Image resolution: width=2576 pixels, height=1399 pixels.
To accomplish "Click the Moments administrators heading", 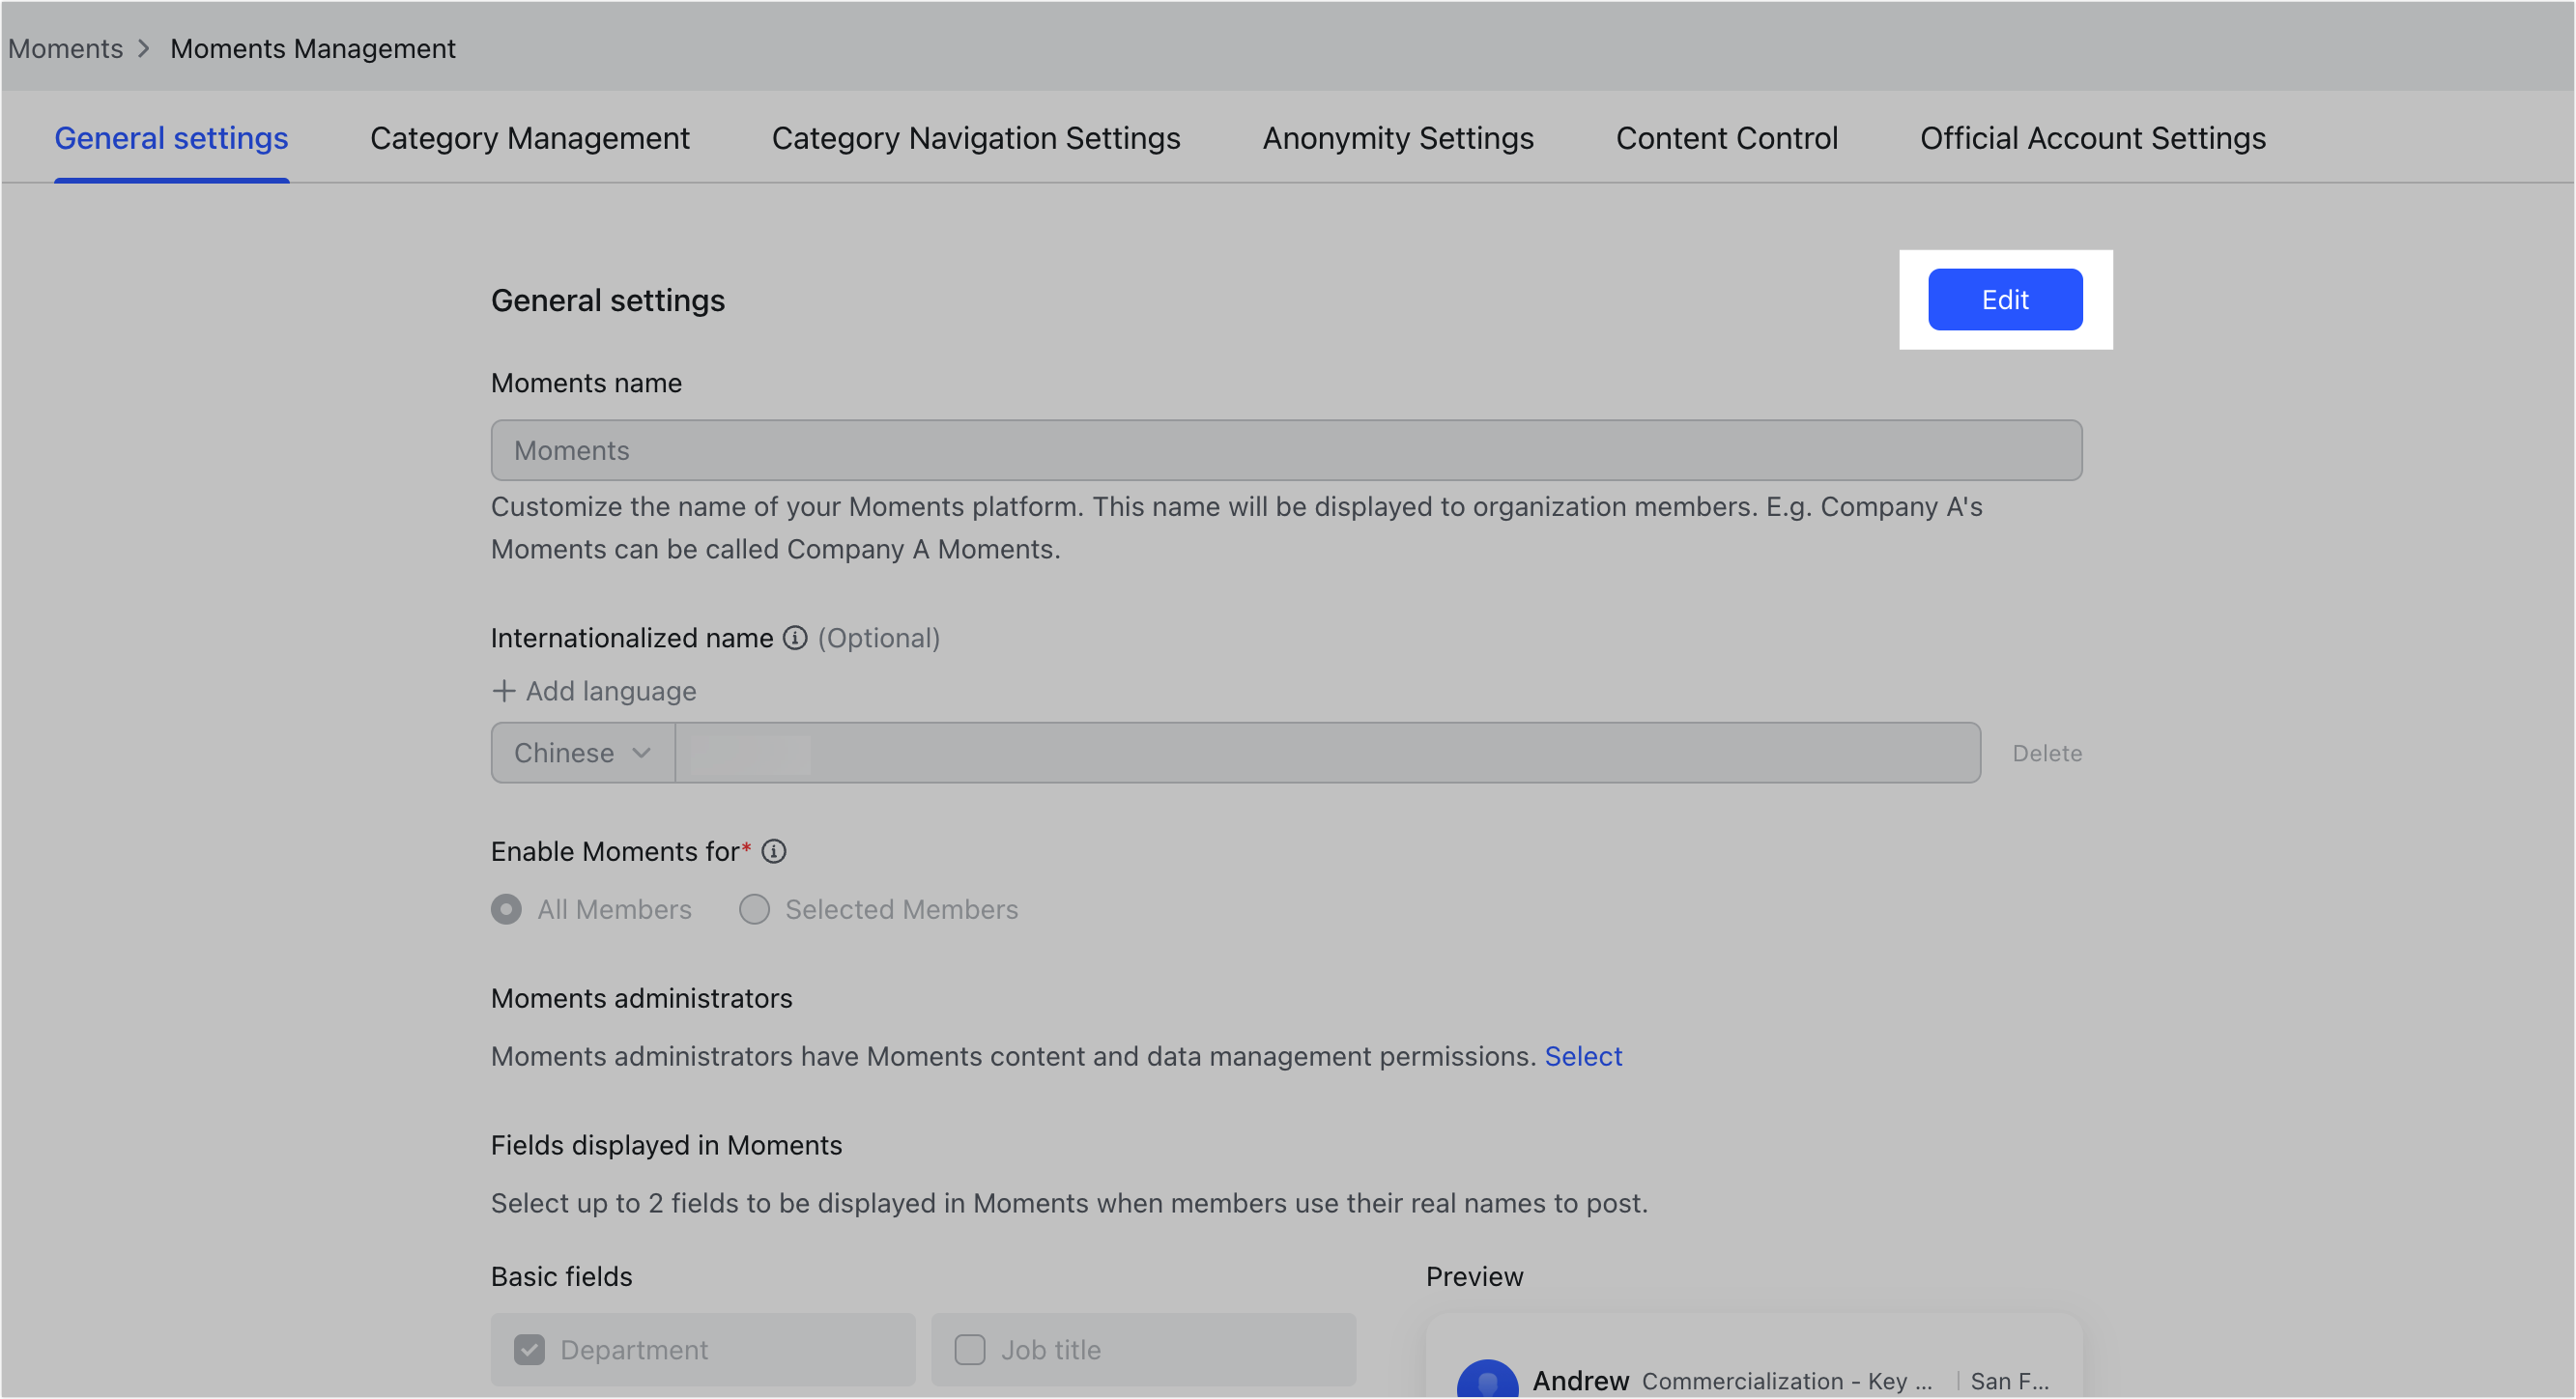I will (x=641, y=998).
